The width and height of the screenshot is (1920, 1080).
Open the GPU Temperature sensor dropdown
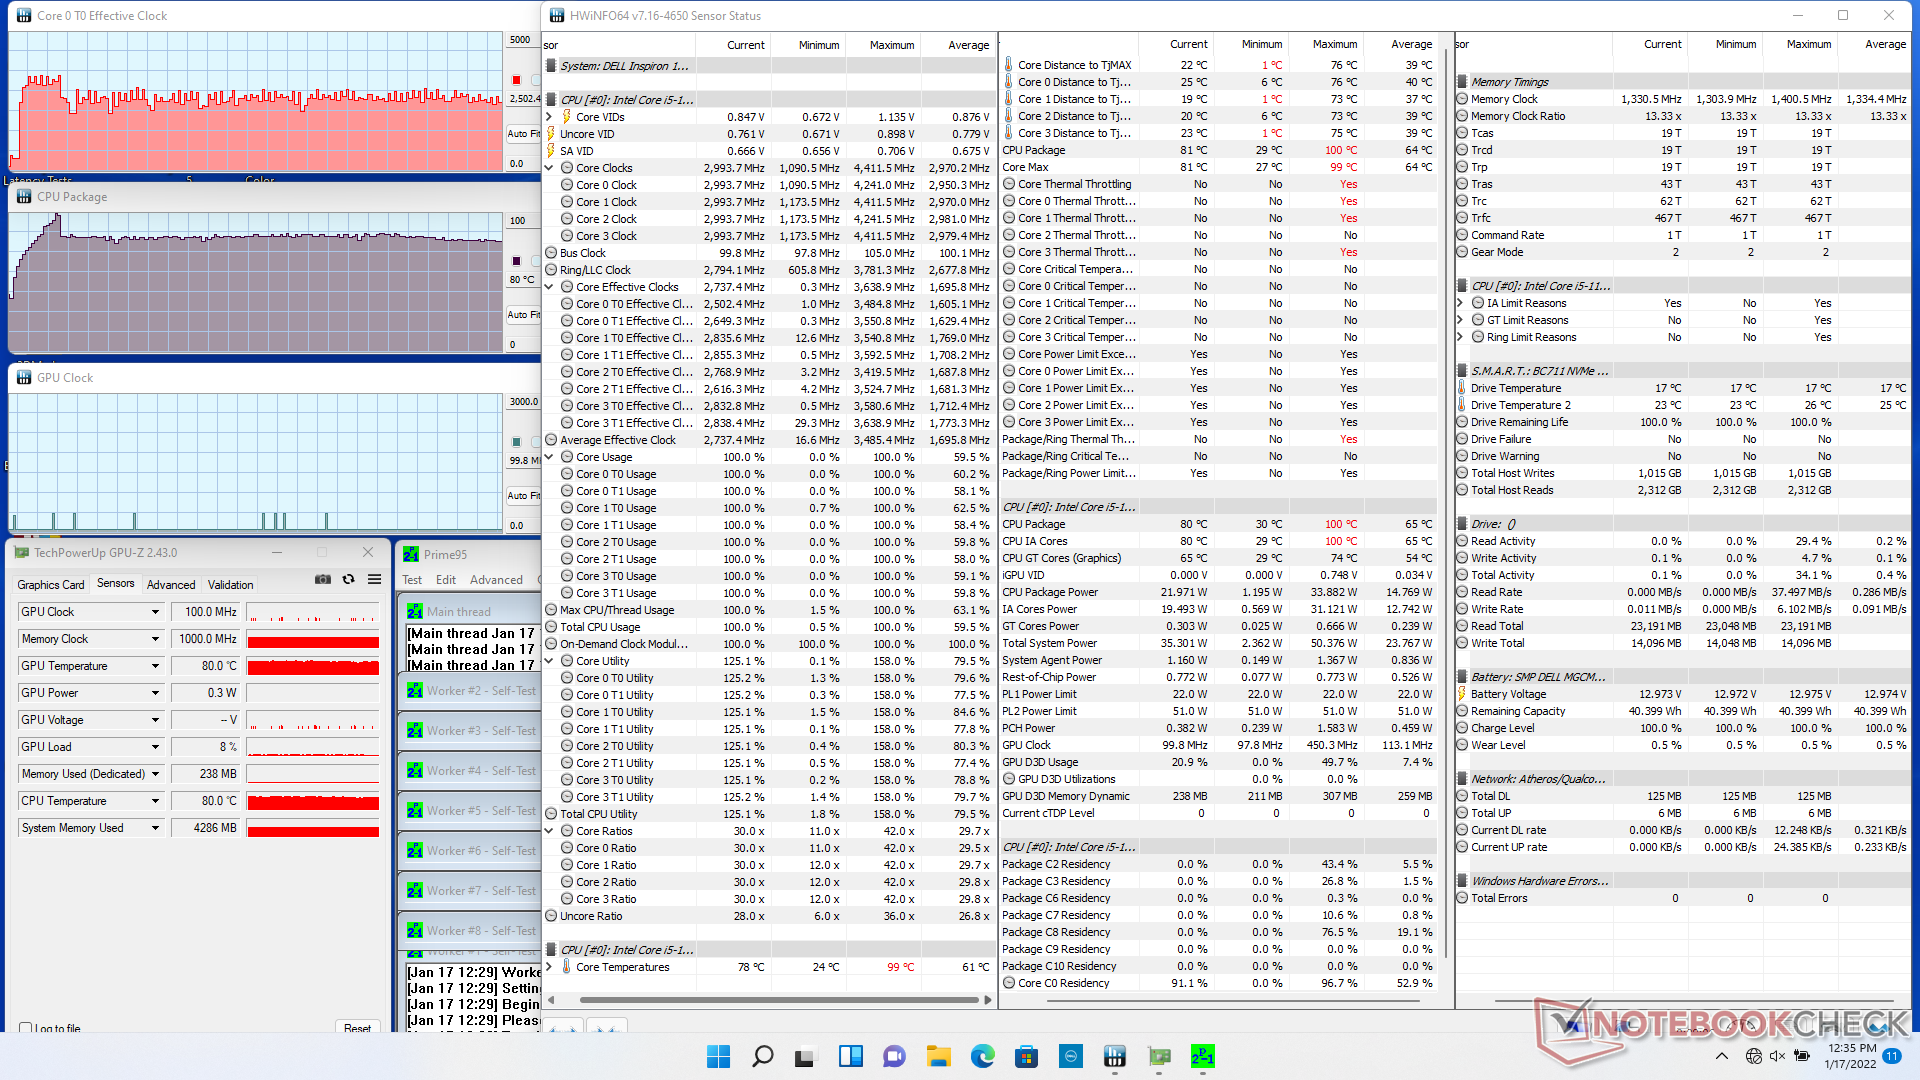155,666
